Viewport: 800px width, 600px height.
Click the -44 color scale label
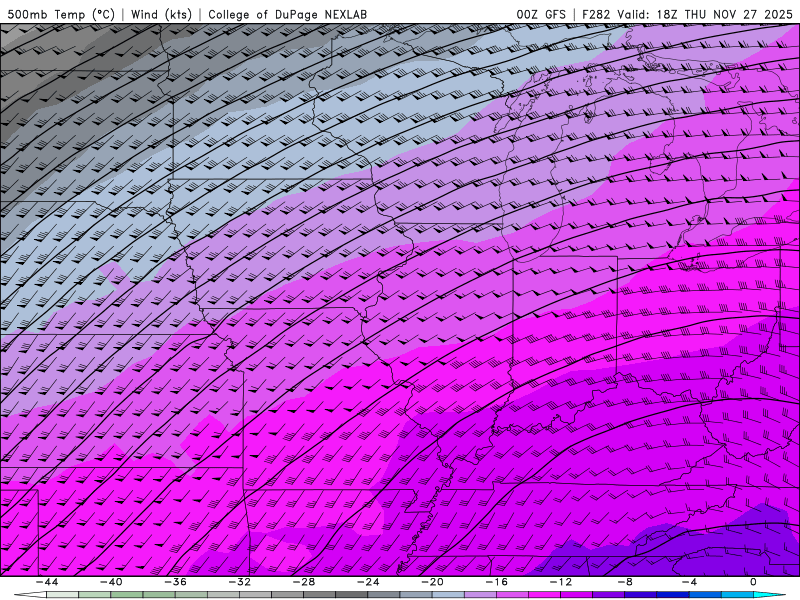pyautogui.click(x=47, y=582)
